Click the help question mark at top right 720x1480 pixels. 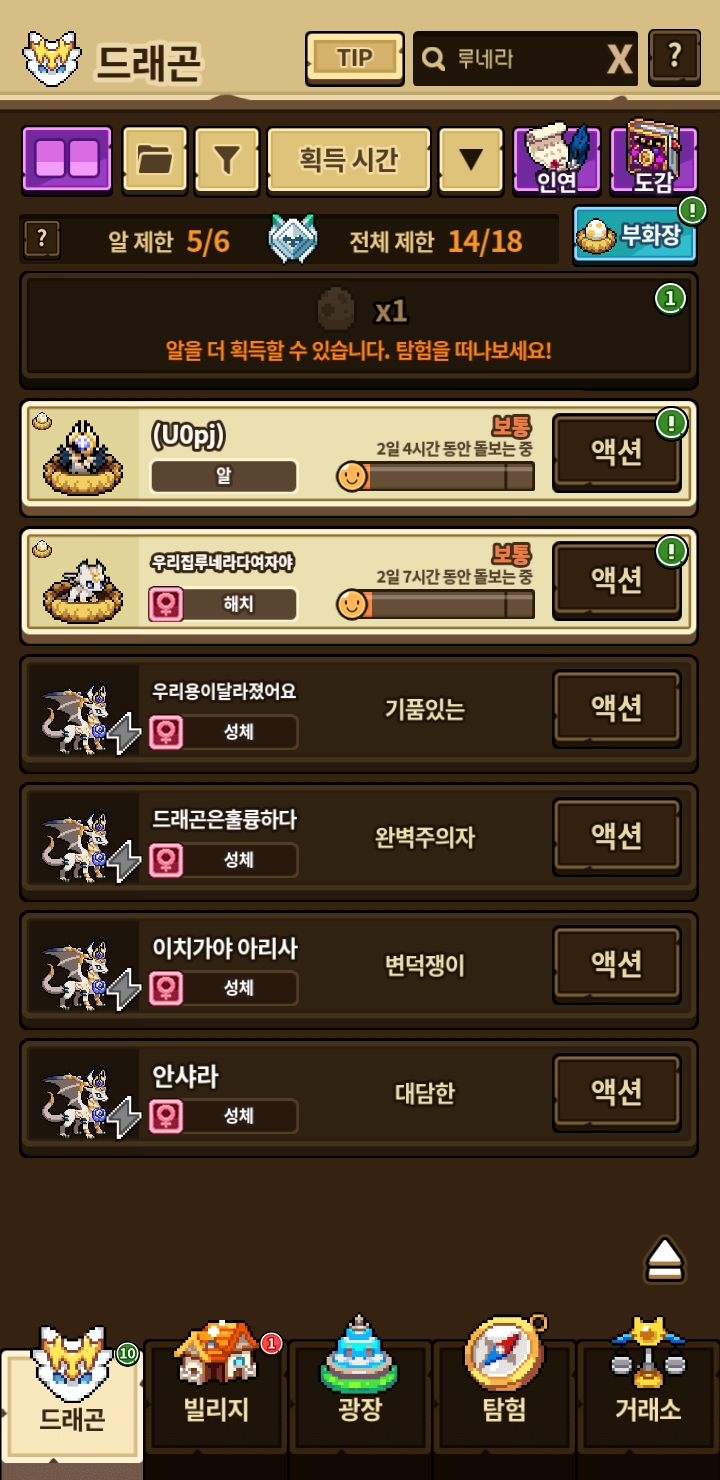click(x=674, y=57)
